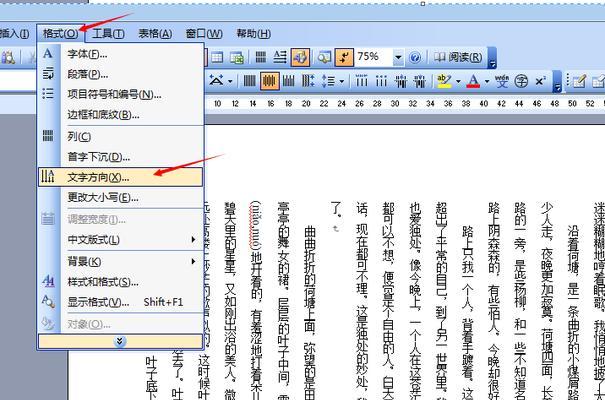Open the 帮助(H) menu

(253, 34)
